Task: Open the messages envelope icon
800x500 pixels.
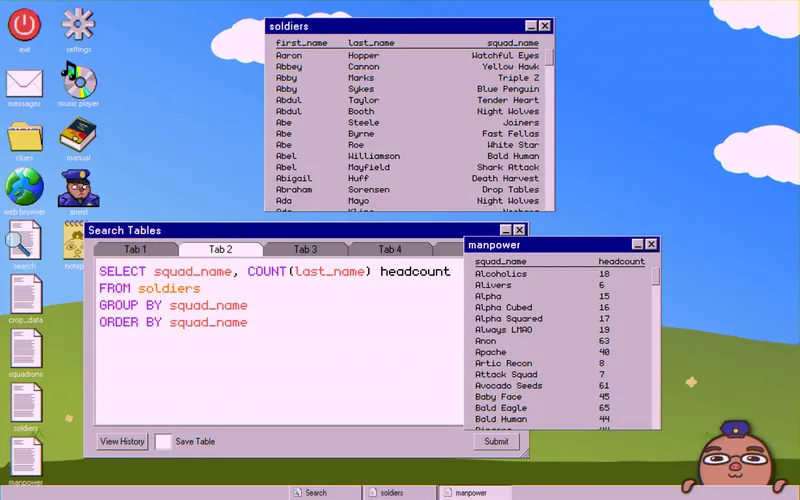Action: [x=24, y=84]
